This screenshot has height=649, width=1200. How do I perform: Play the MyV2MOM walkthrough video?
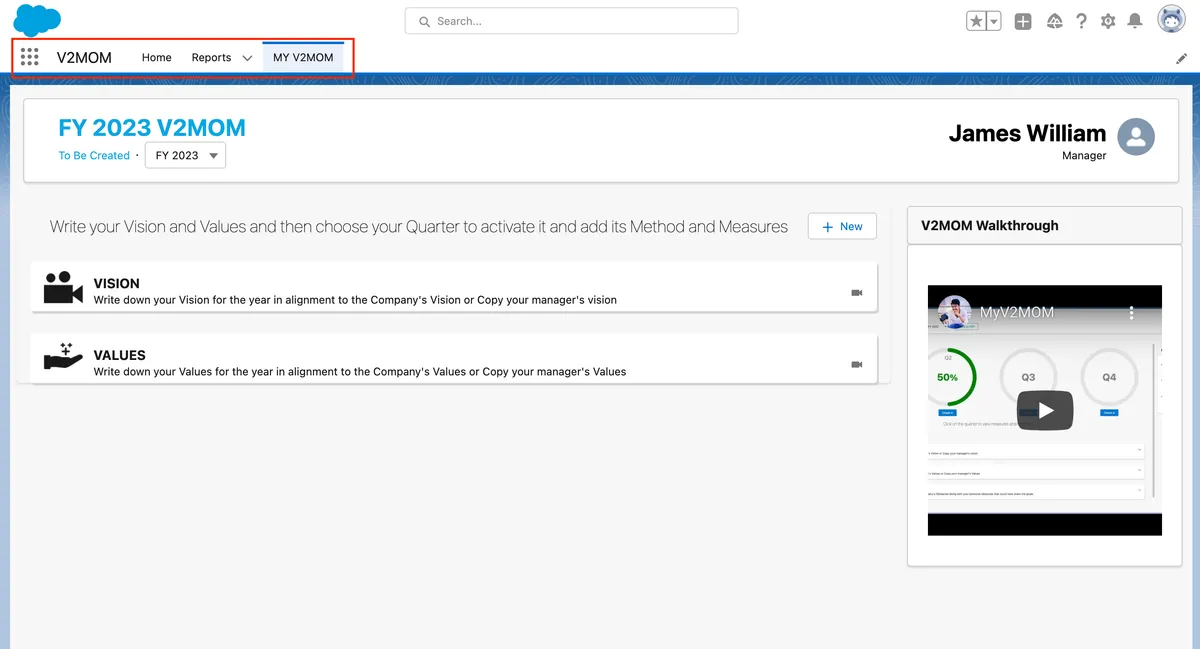[x=1045, y=410]
